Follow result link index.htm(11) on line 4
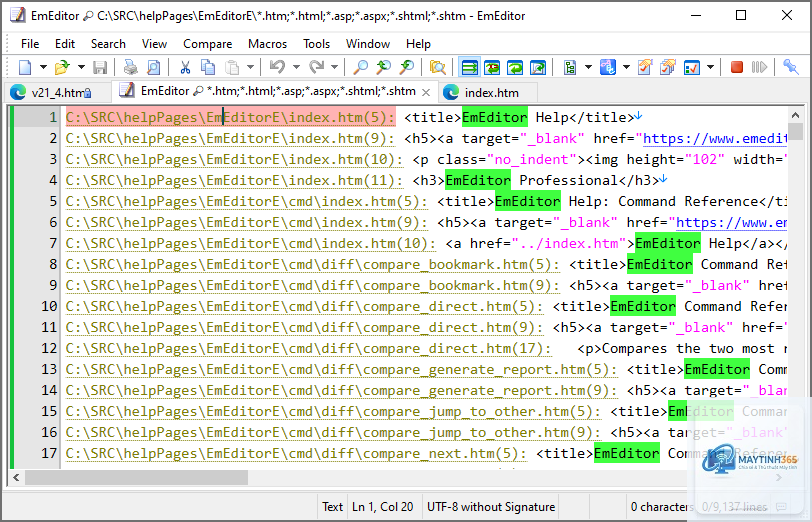This screenshot has width=812, height=522. [234, 181]
